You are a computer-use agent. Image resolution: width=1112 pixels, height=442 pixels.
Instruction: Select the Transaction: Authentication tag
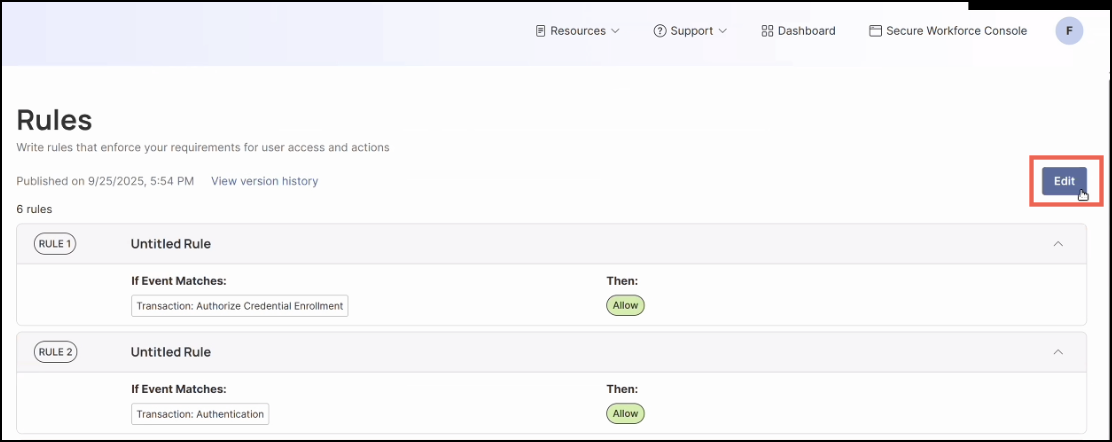(200, 414)
